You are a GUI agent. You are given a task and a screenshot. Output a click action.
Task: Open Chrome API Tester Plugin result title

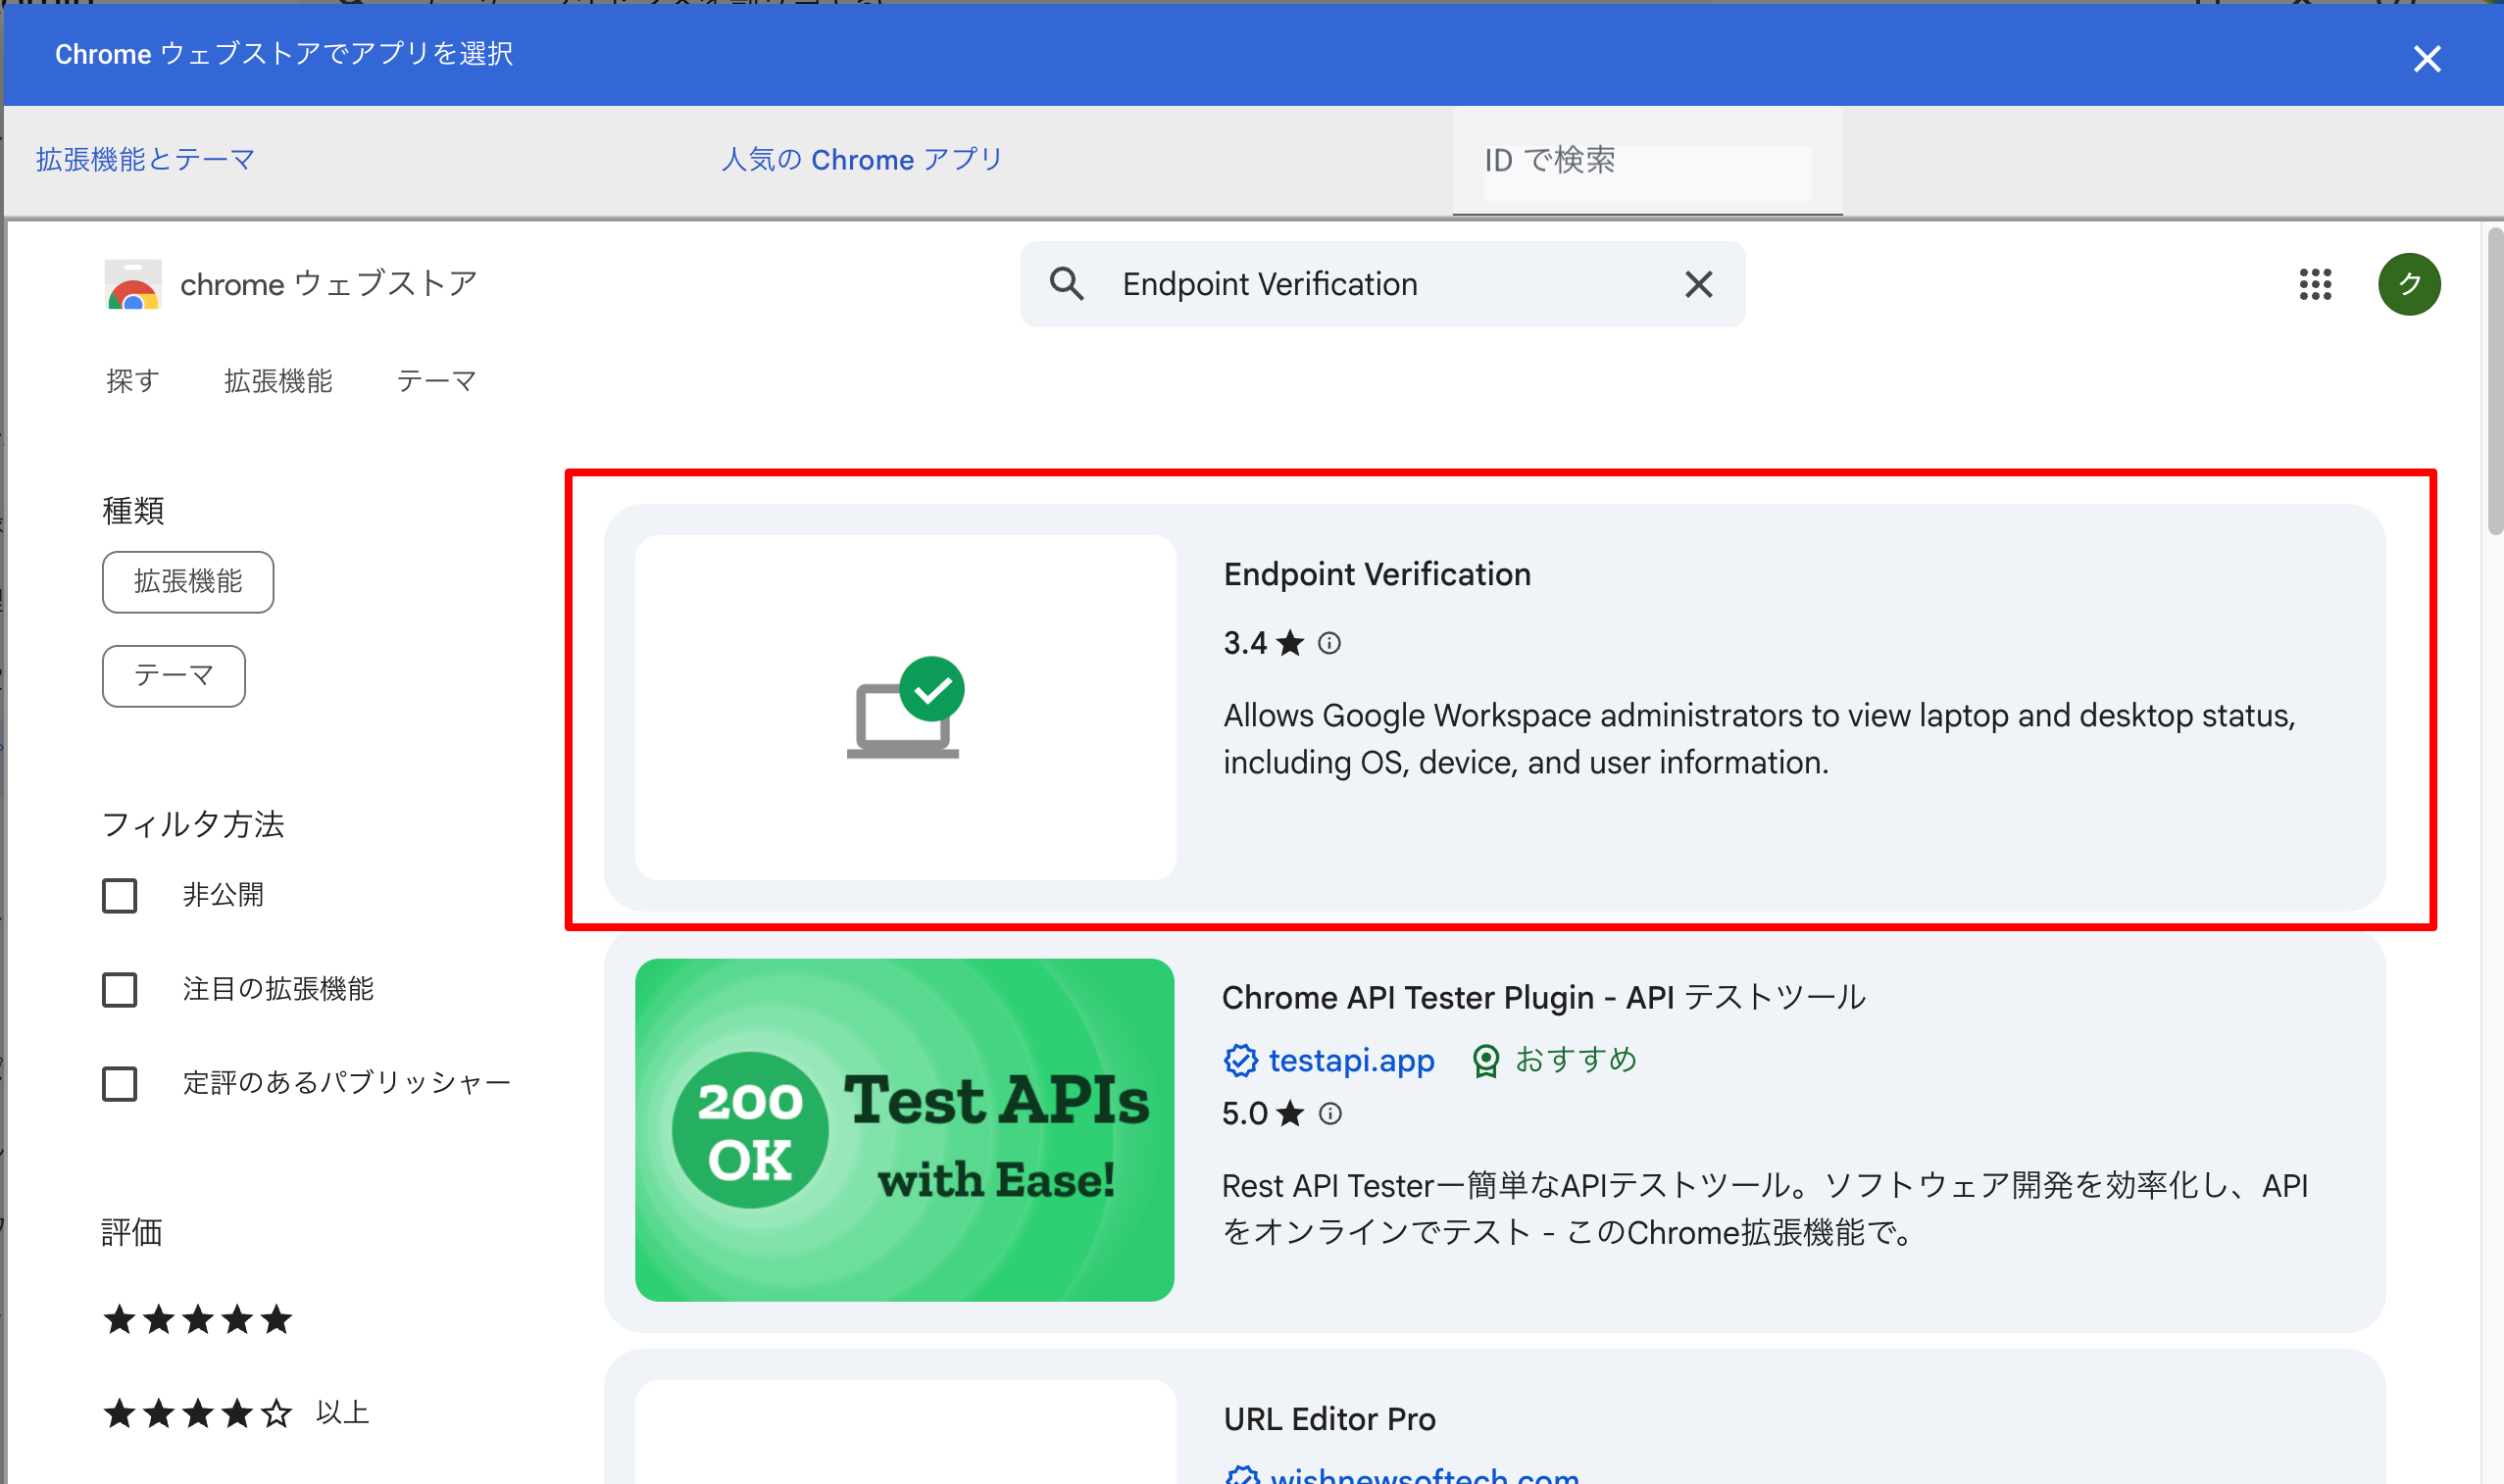click(x=1543, y=997)
